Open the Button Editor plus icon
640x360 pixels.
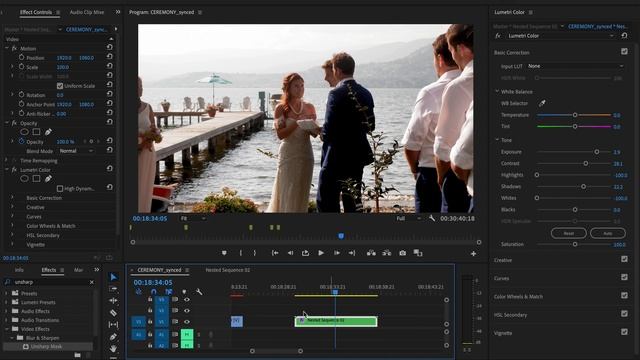click(473, 253)
